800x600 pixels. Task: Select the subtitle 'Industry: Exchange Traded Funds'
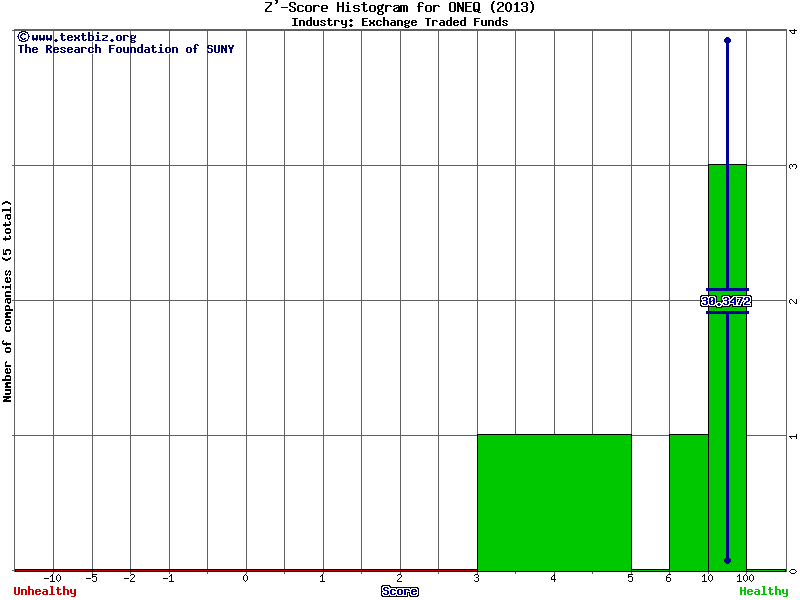click(399, 22)
